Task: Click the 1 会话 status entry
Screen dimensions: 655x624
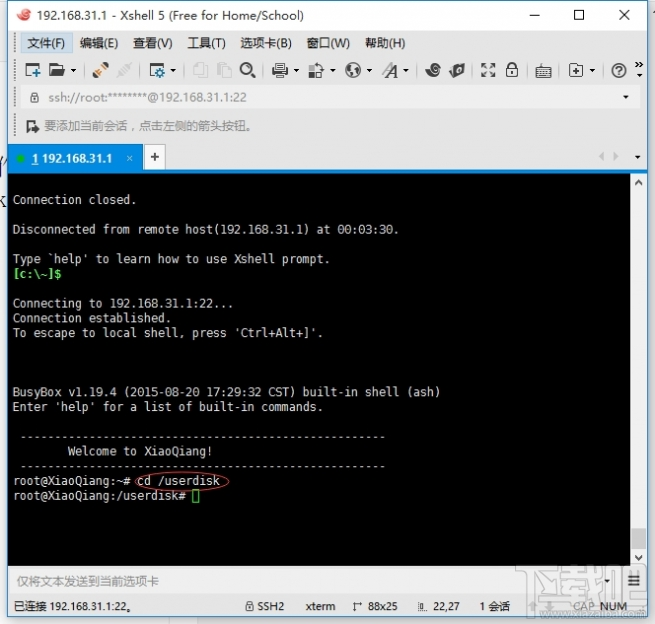Action: coord(494,606)
